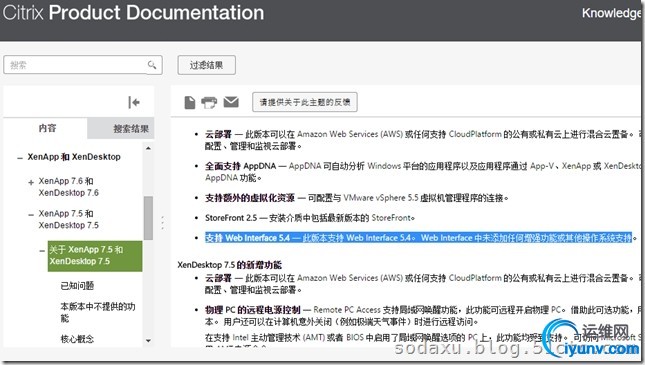Open XenApp 和 XenDesktop tree item
645x365 pixels.
pos(74,157)
